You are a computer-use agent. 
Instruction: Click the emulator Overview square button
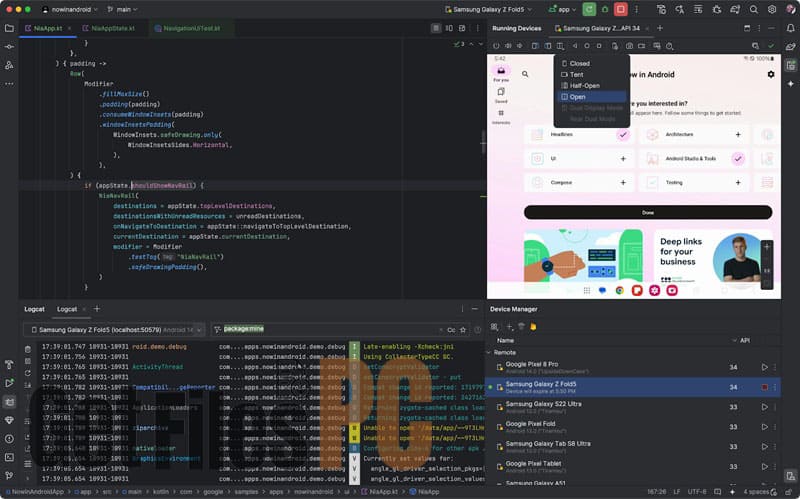point(599,46)
